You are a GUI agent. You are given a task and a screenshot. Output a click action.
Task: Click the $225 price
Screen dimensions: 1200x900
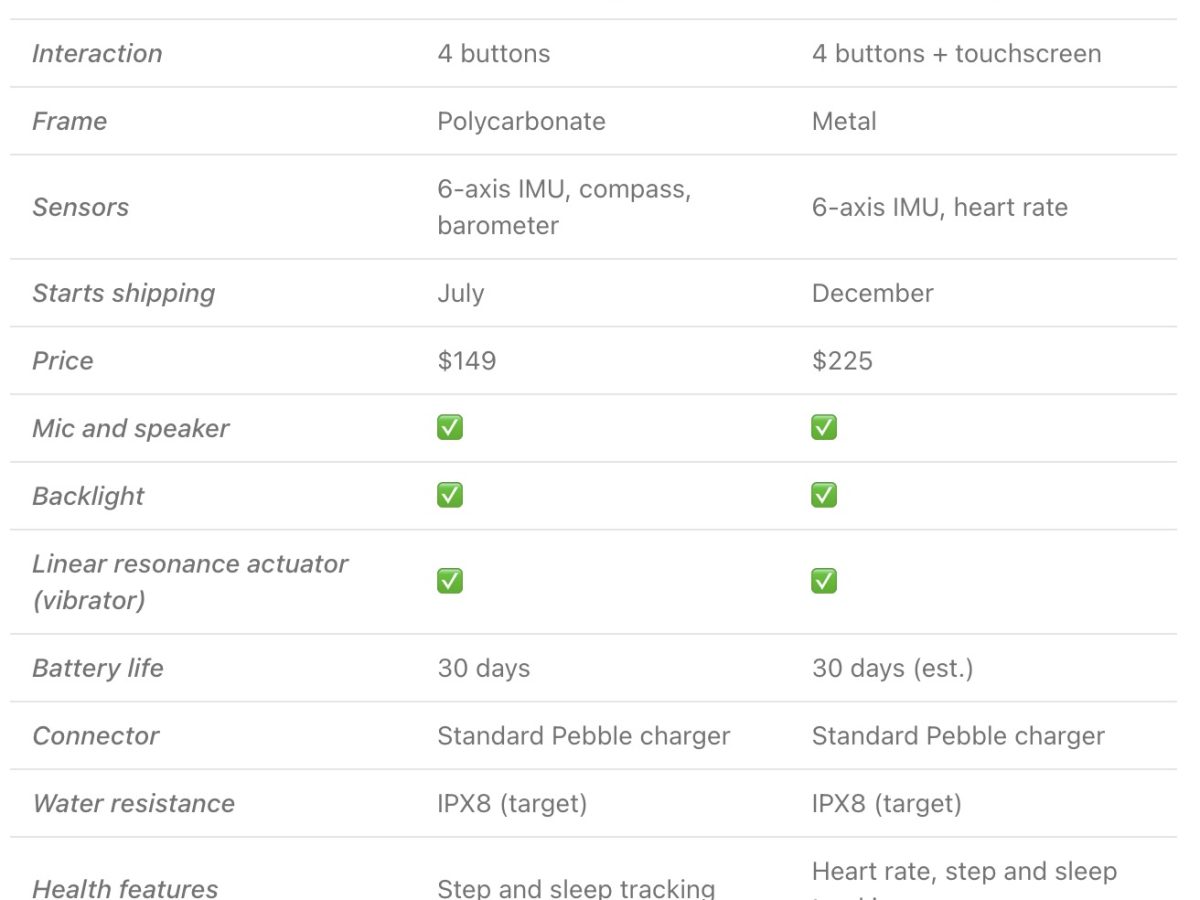[x=842, y=361]
